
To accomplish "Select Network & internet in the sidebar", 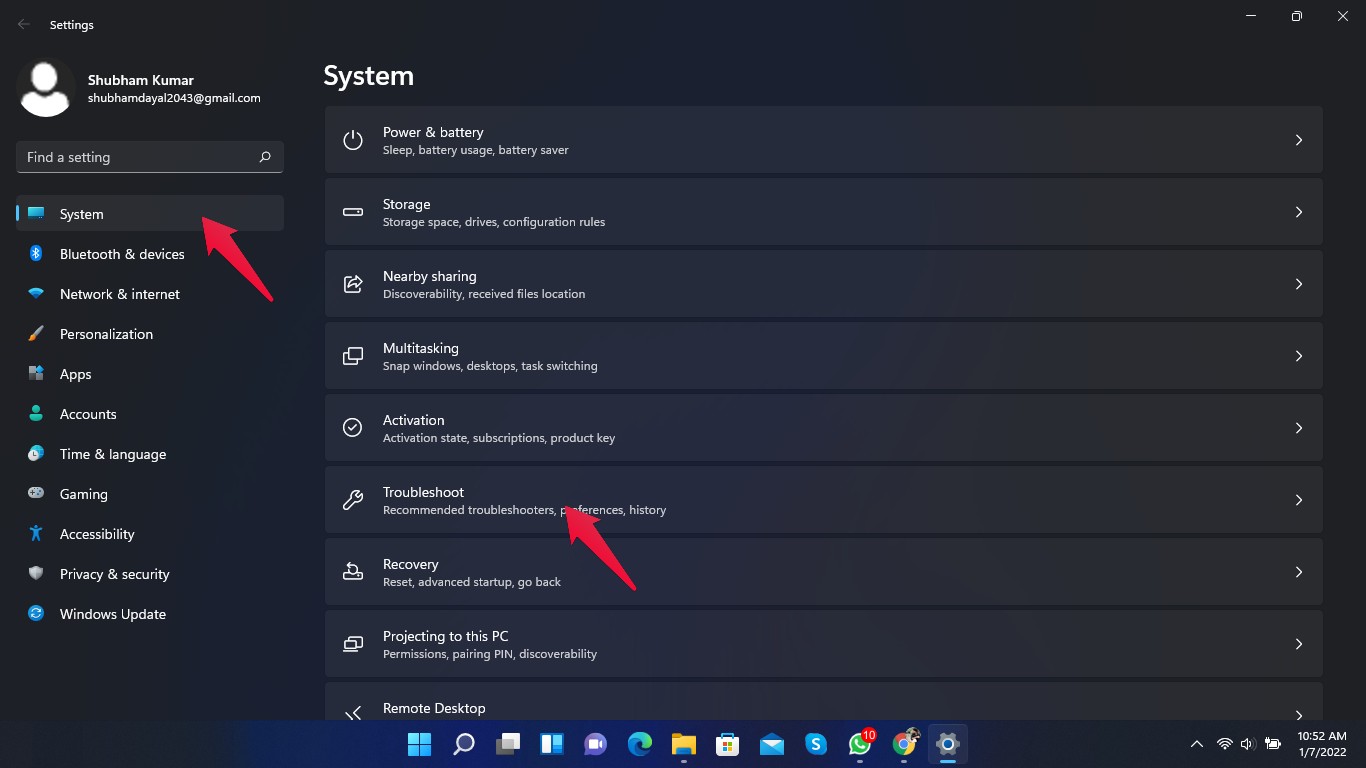I will click(x=119, y=294).
